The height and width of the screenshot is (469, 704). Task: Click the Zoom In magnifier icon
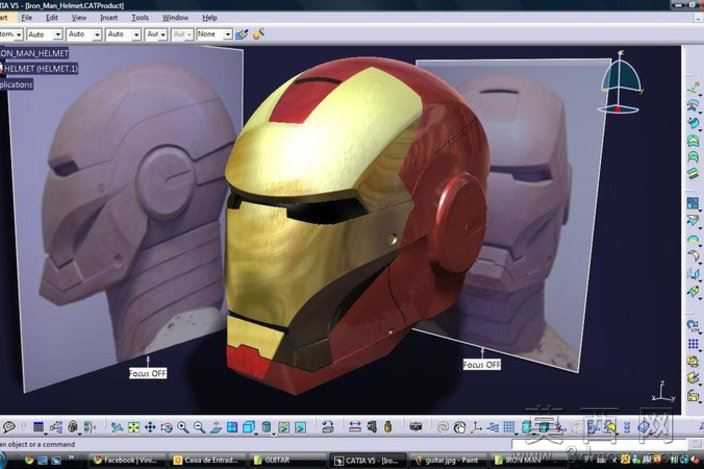pyautogui.click(x=183, y=427)
